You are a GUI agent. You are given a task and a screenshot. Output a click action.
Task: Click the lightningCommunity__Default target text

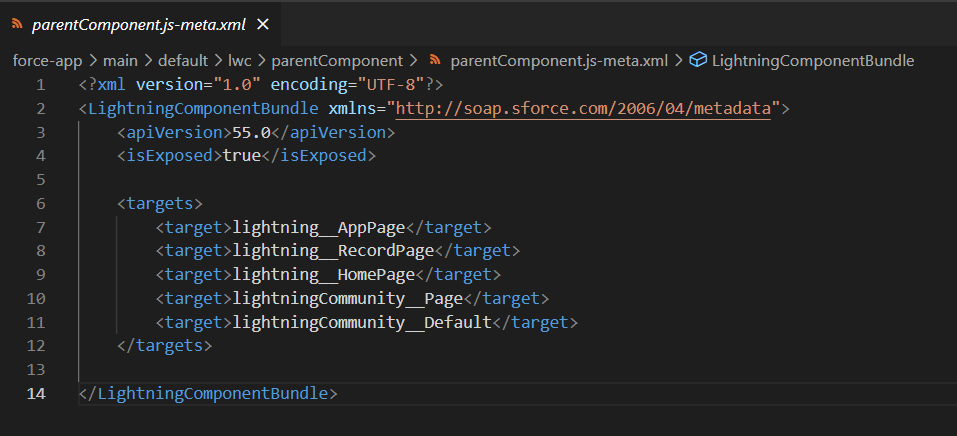click(x=362, y=322)
